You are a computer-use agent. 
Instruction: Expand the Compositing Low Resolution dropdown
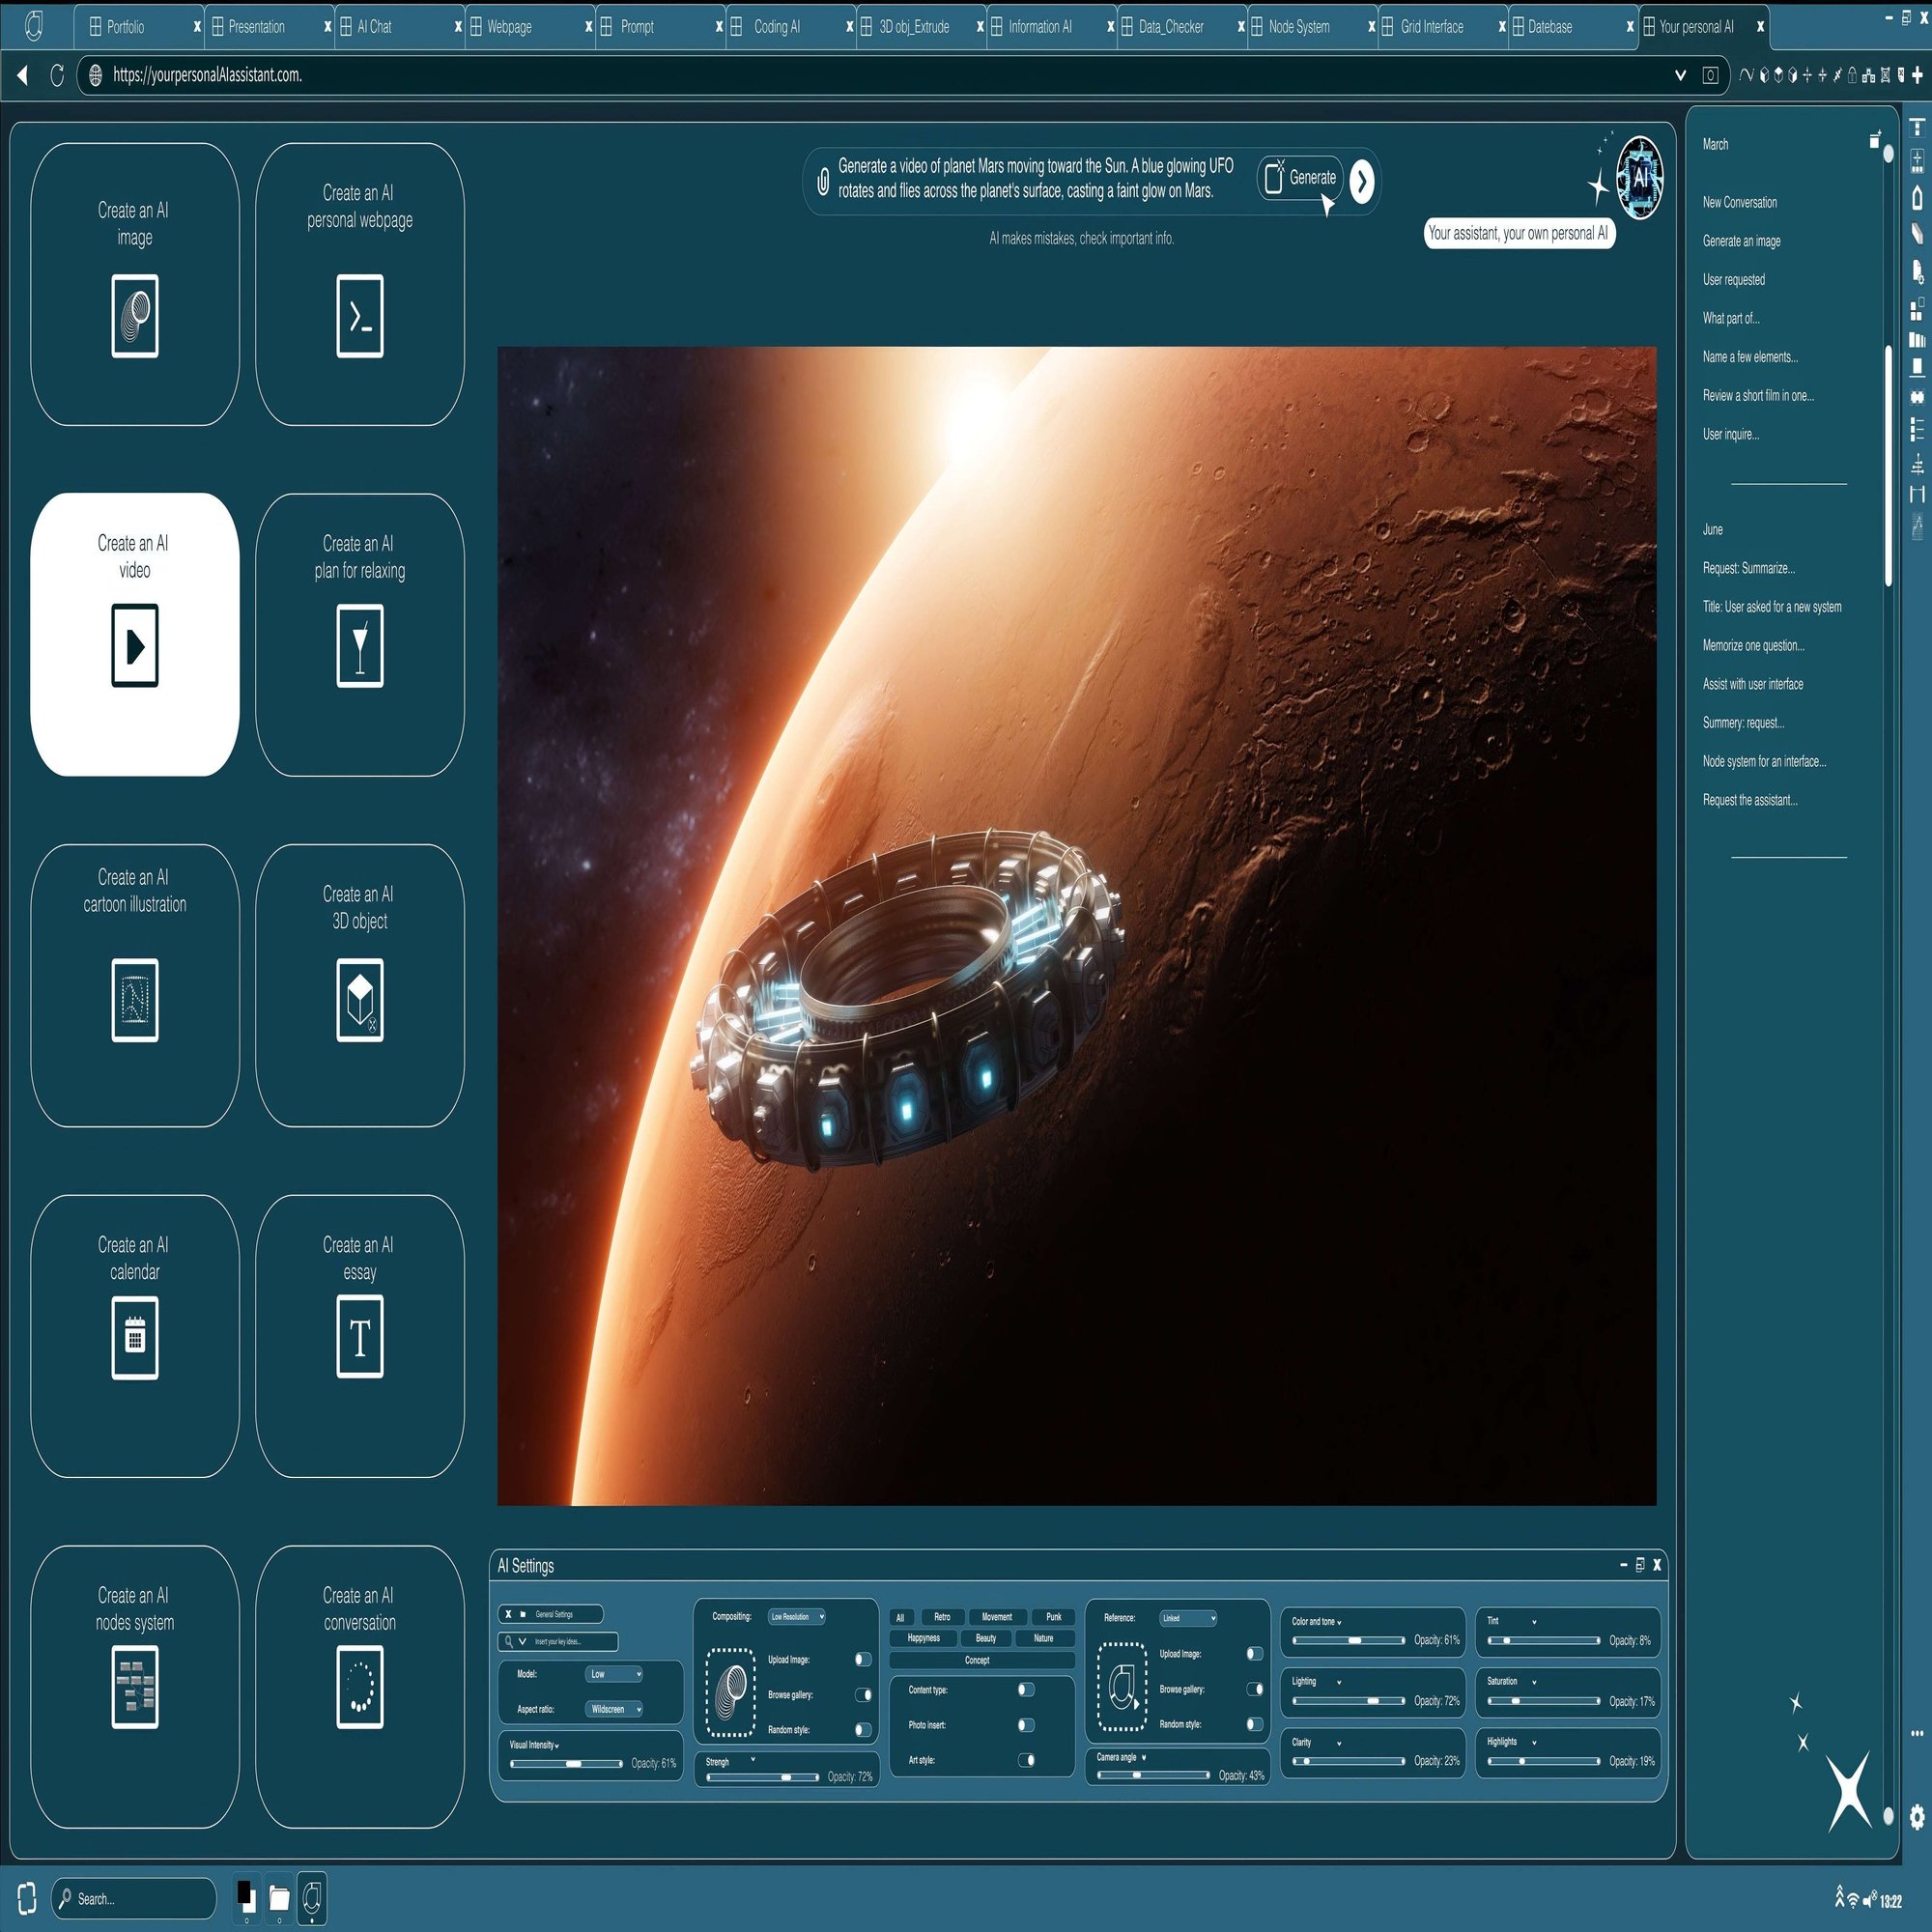796,1617
